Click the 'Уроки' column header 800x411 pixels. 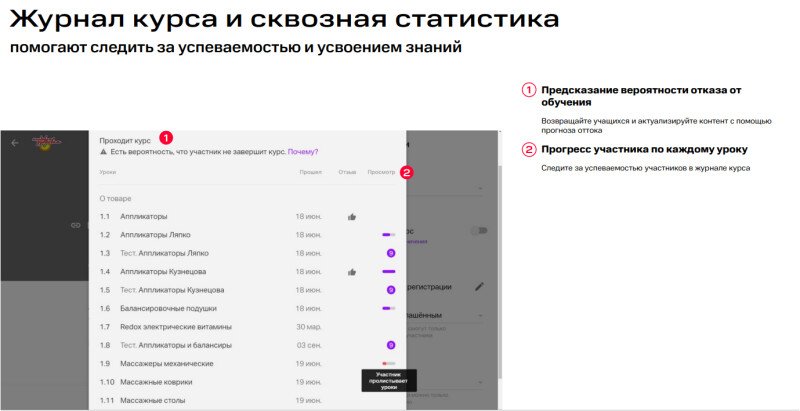point(108,172)
